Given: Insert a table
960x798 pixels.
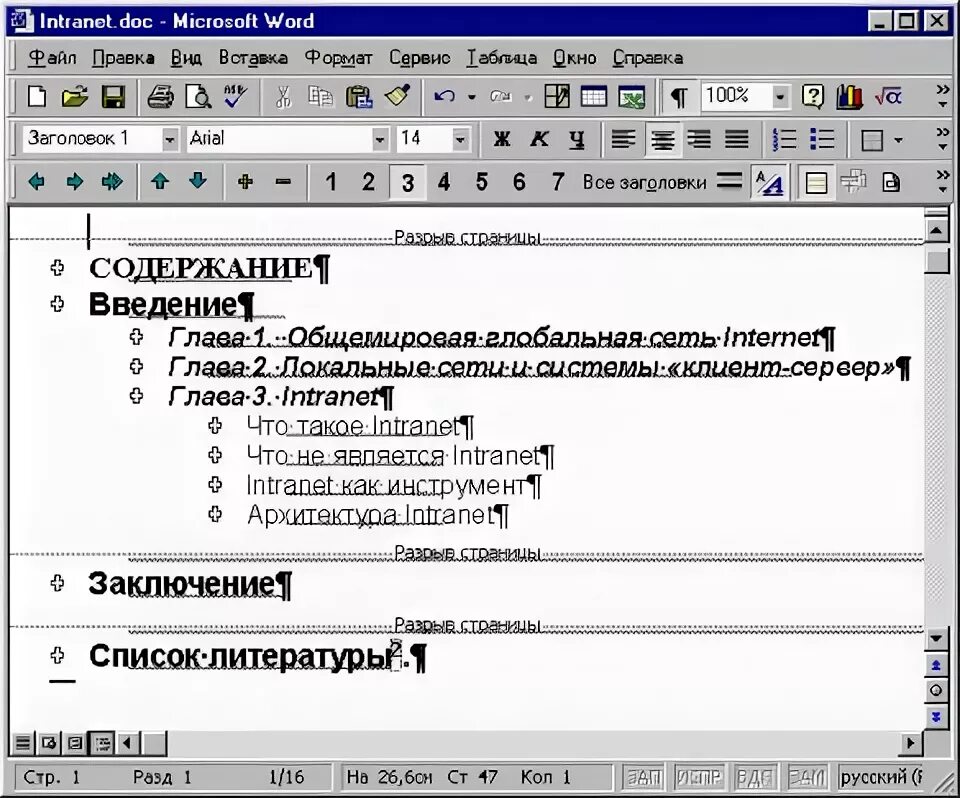Looking at the screenshot, I should (x=593, y=97).
